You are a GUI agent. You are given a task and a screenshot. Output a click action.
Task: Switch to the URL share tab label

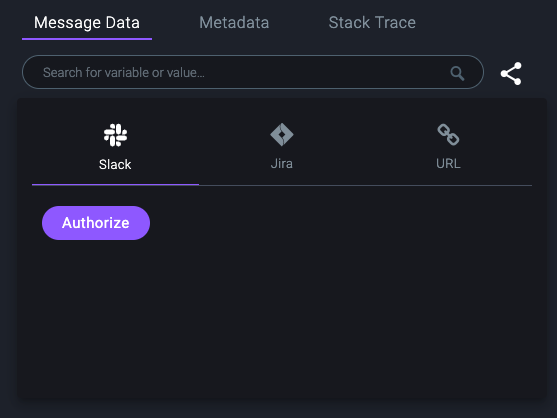coord(448,164)
